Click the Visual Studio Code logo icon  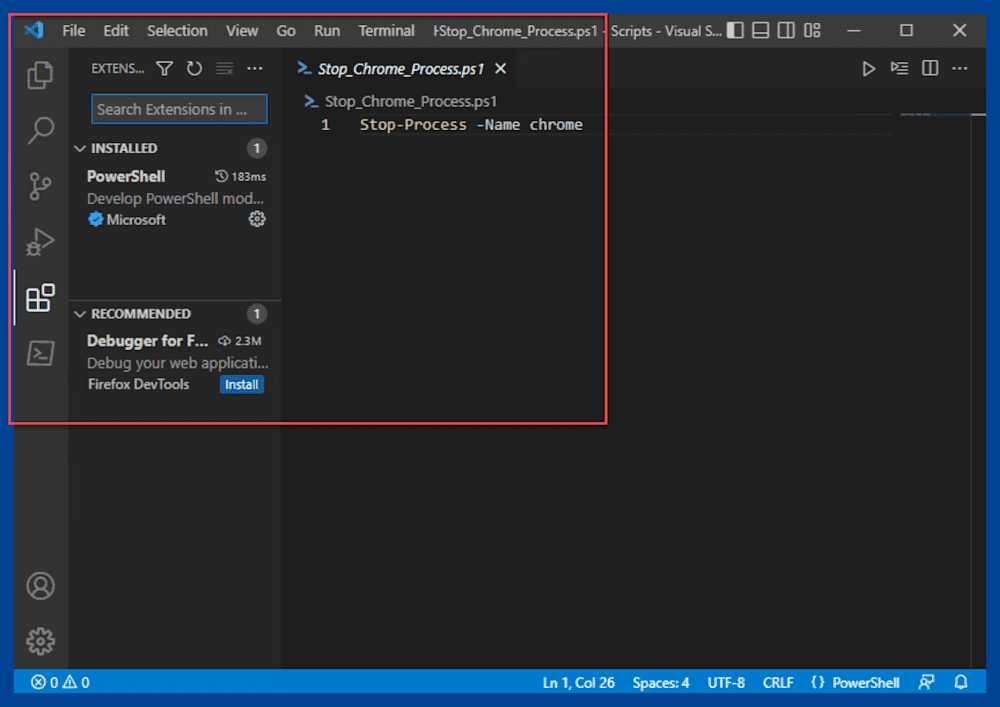[34, 30]
